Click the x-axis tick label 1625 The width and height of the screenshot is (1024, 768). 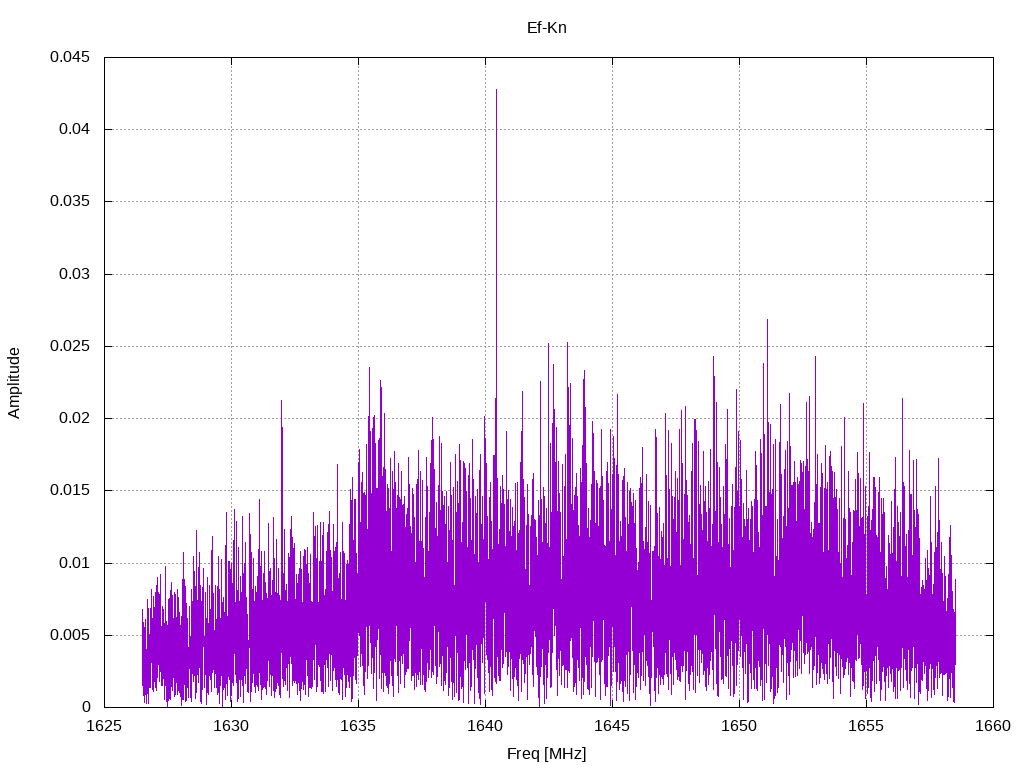pyautogui.click(x=104, y=726)
